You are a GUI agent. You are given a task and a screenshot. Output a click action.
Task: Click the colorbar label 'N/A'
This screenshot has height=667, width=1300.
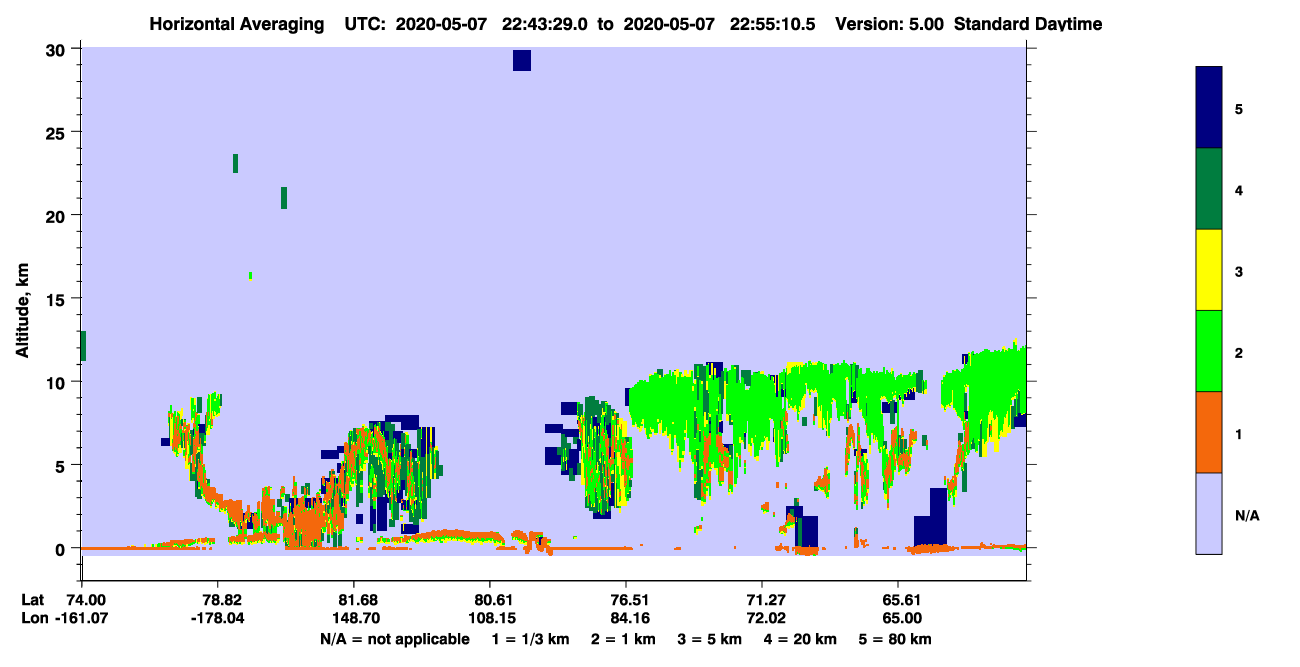[1246, 516]
